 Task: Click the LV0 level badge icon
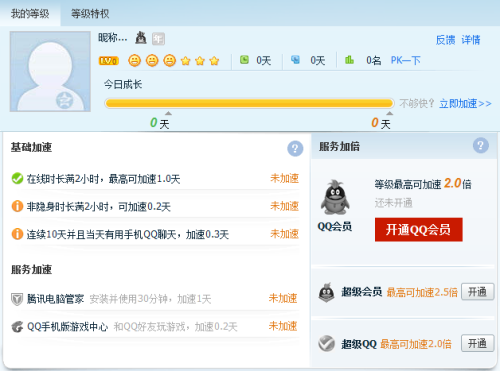109,61
